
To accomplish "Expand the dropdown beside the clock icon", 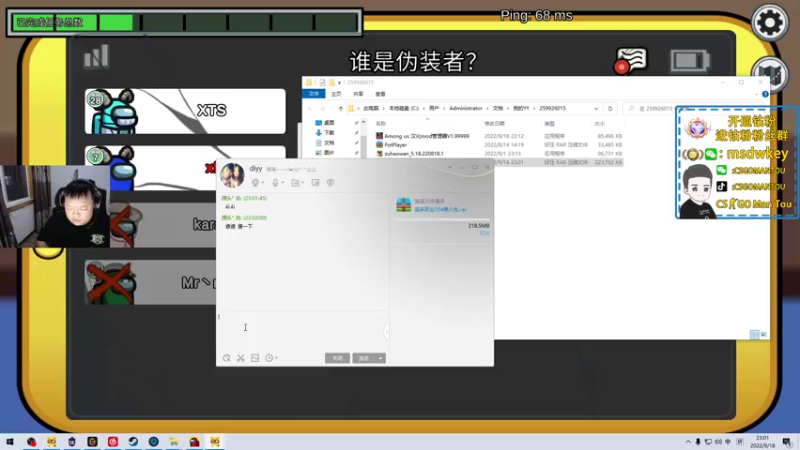I will [277, 358].
